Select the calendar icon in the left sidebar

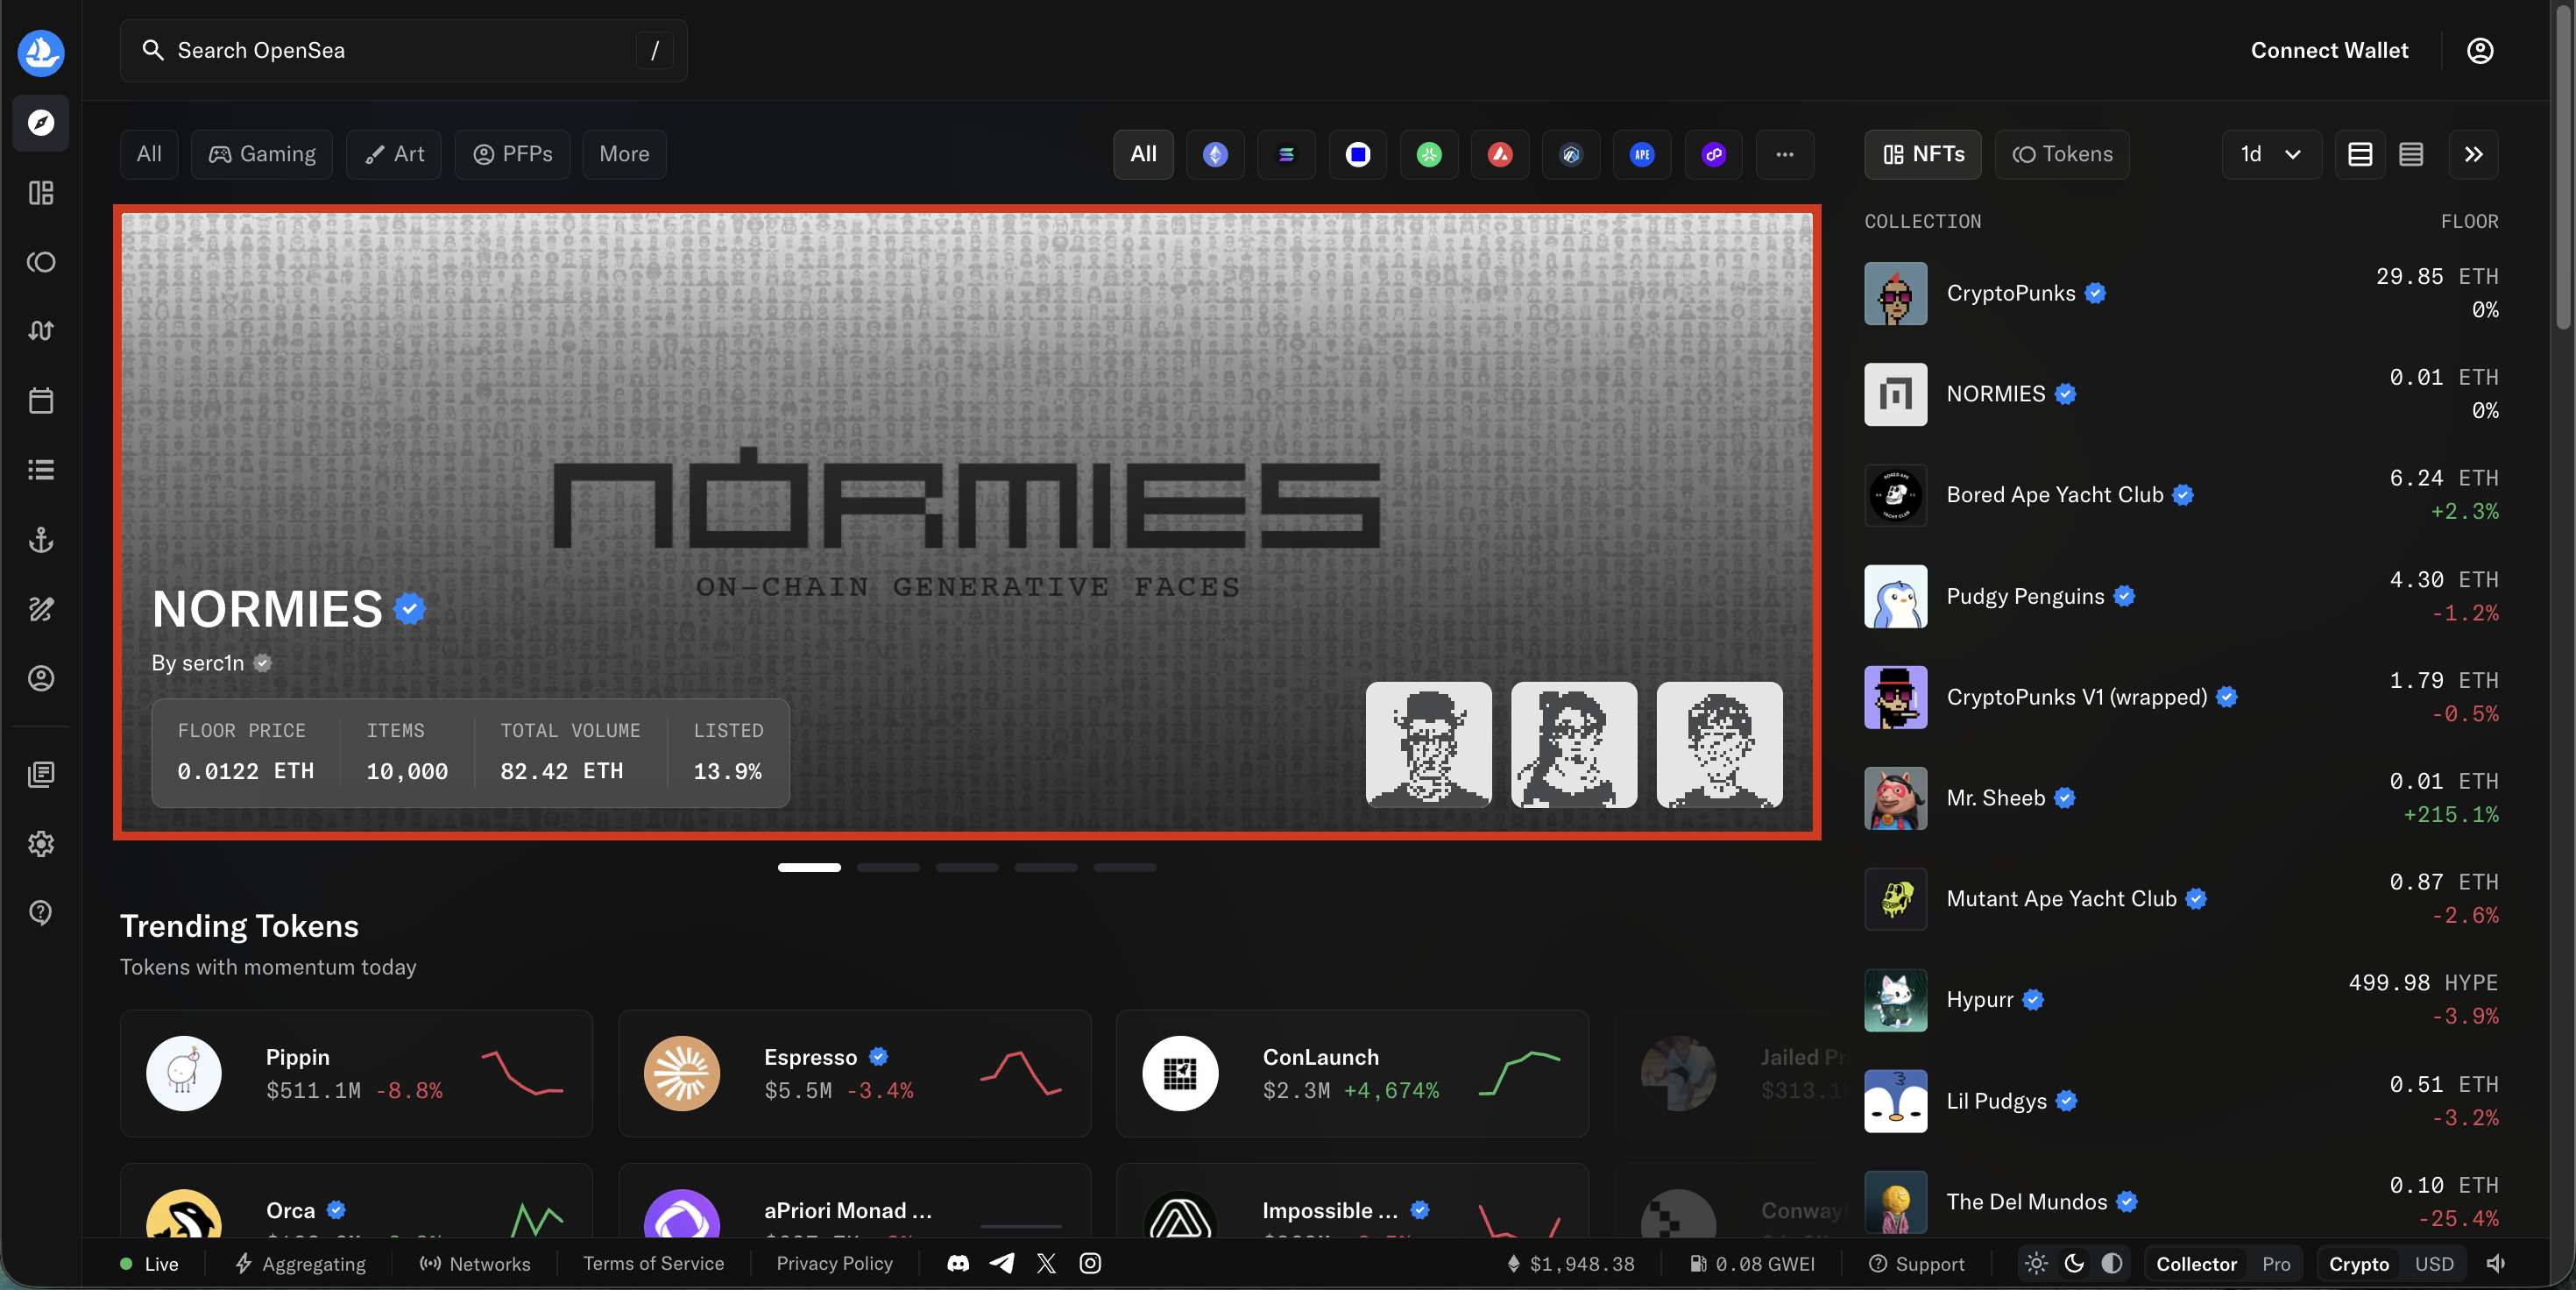tap(40, 400)
